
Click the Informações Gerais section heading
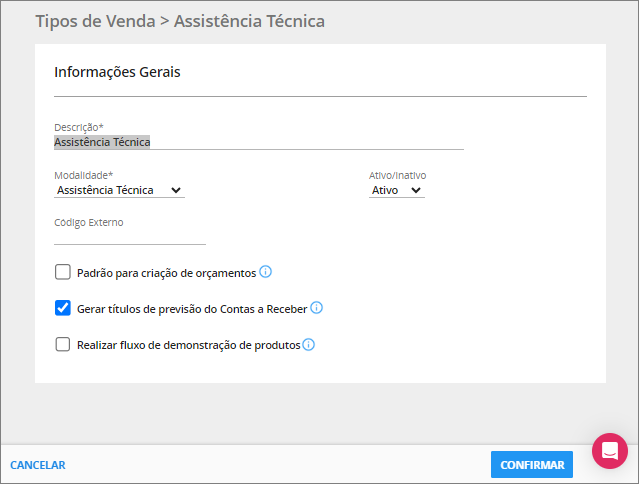(117, 72)
